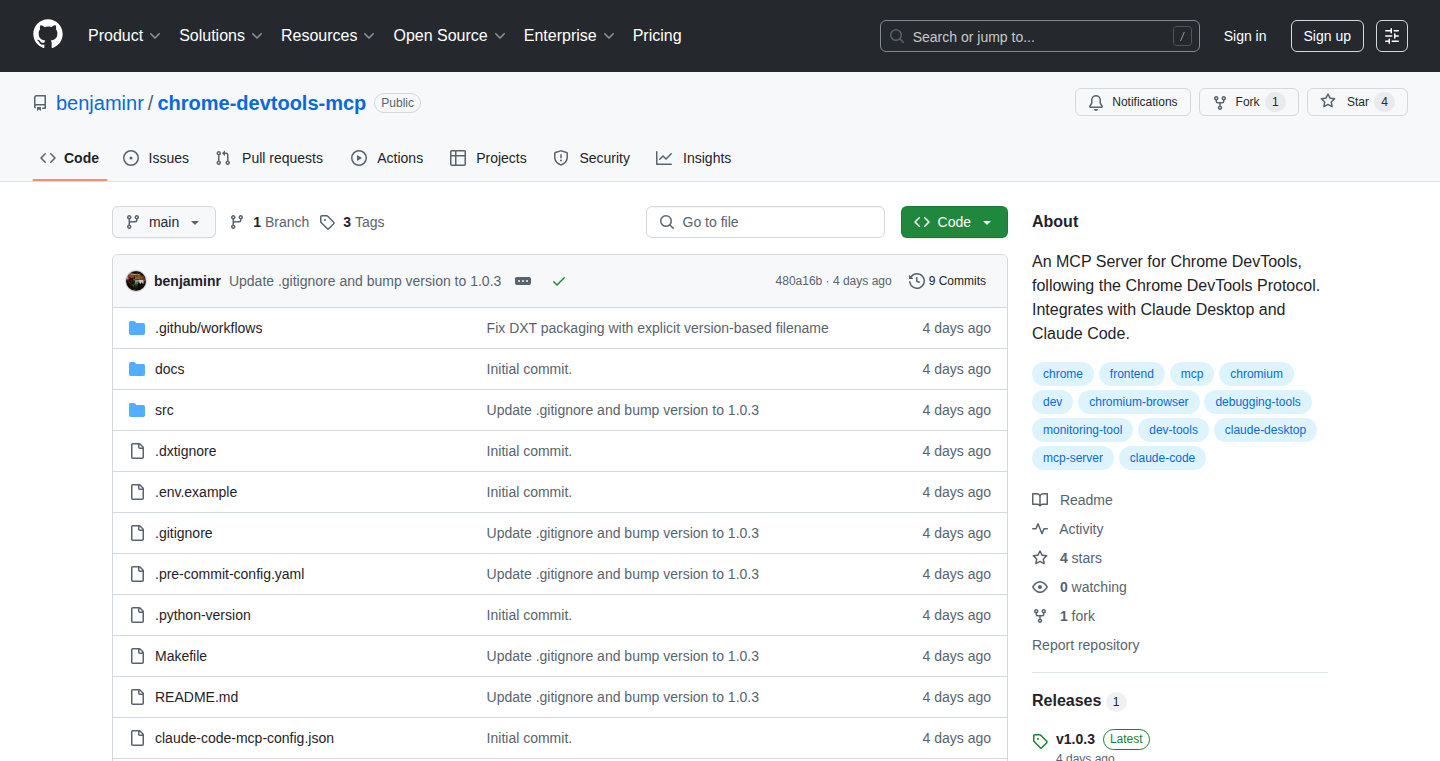Open the .python-version file
1440x761 pixels.
click(203, 615)
